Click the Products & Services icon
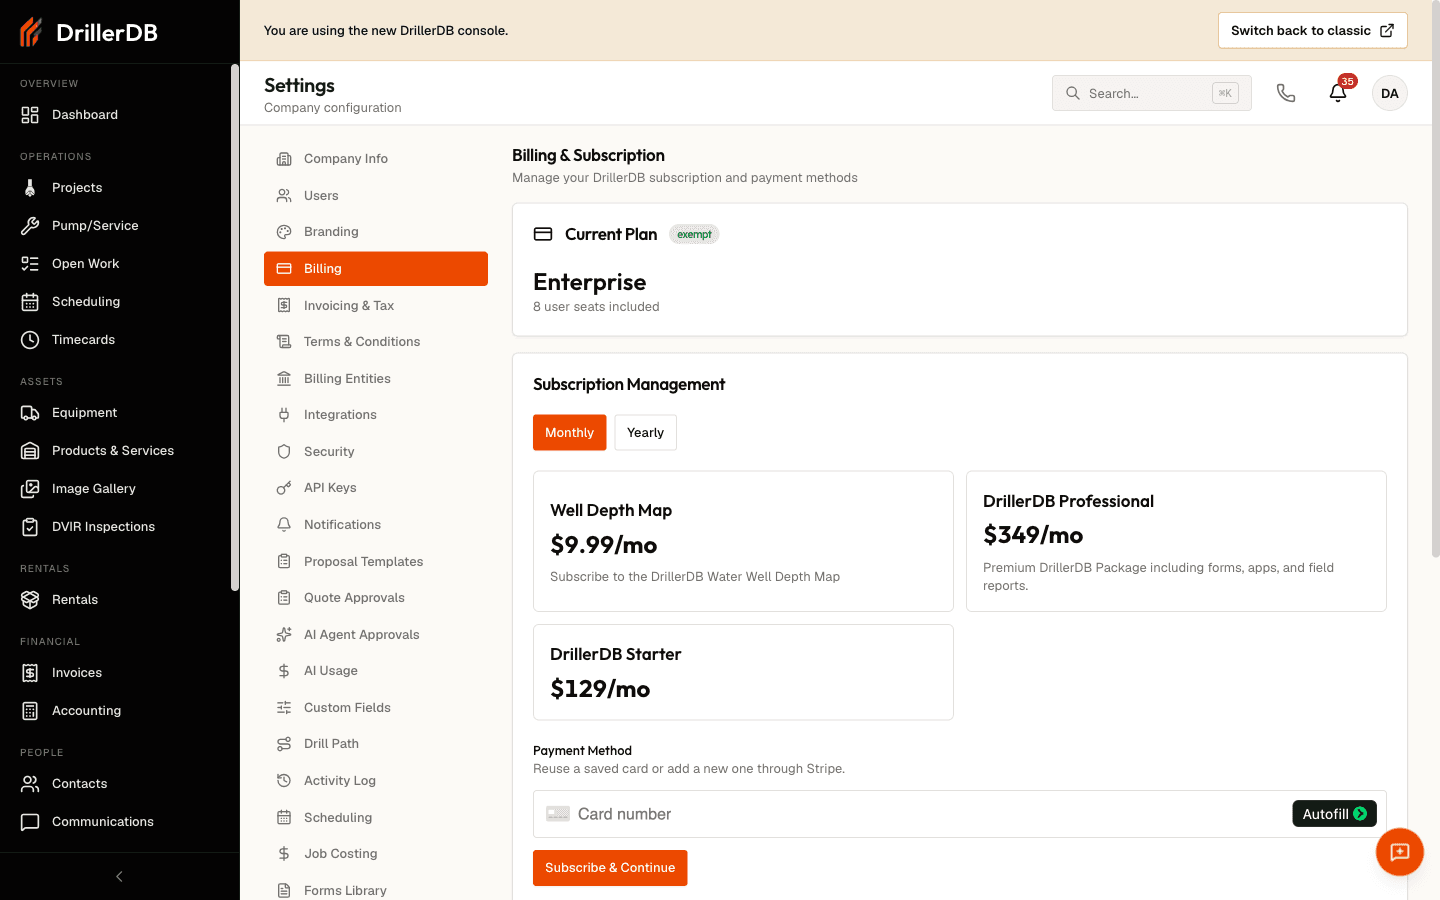Viewport: 1440px width, 900px height. pyautogui.click(x=30, y=451)
